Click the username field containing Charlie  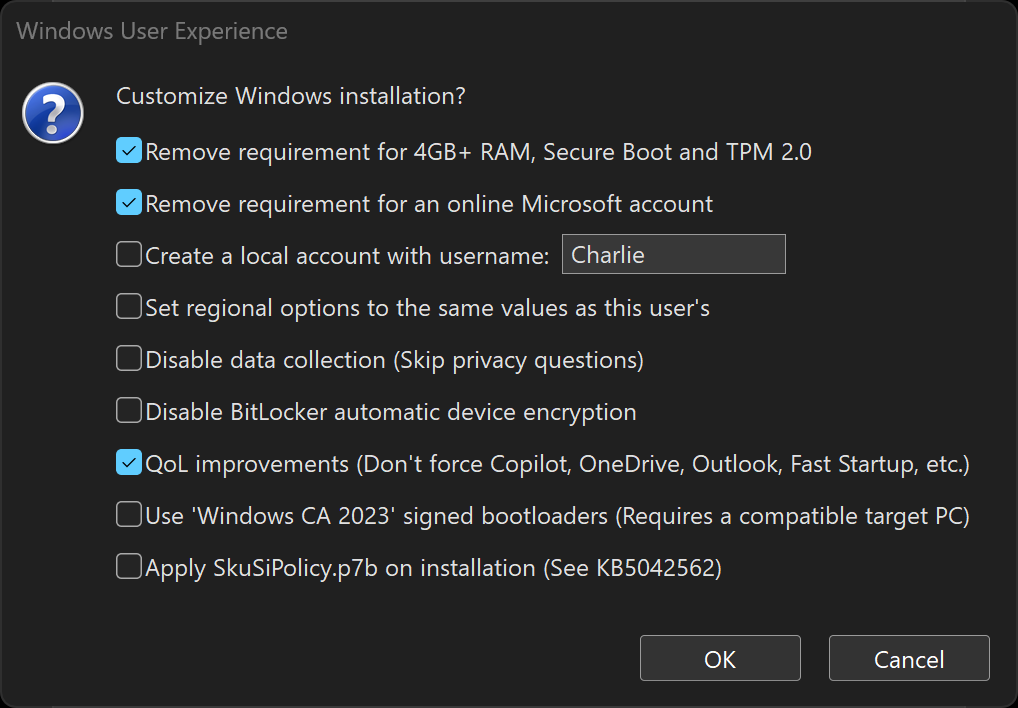[673, 254]
